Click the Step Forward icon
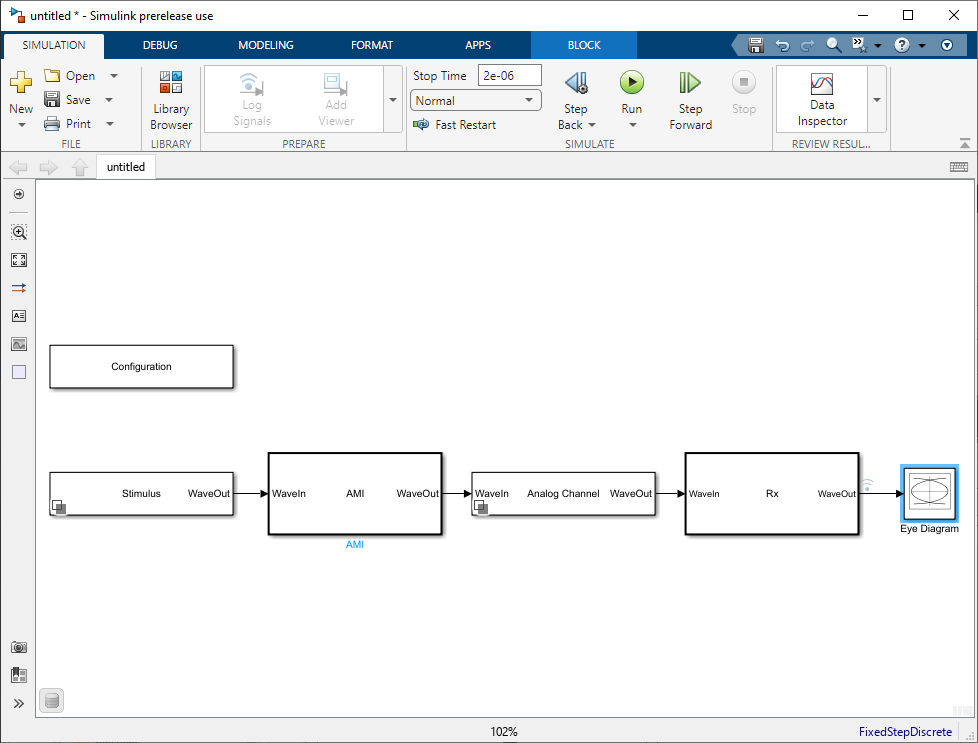 pyautogui.click(x=690, y=82)
